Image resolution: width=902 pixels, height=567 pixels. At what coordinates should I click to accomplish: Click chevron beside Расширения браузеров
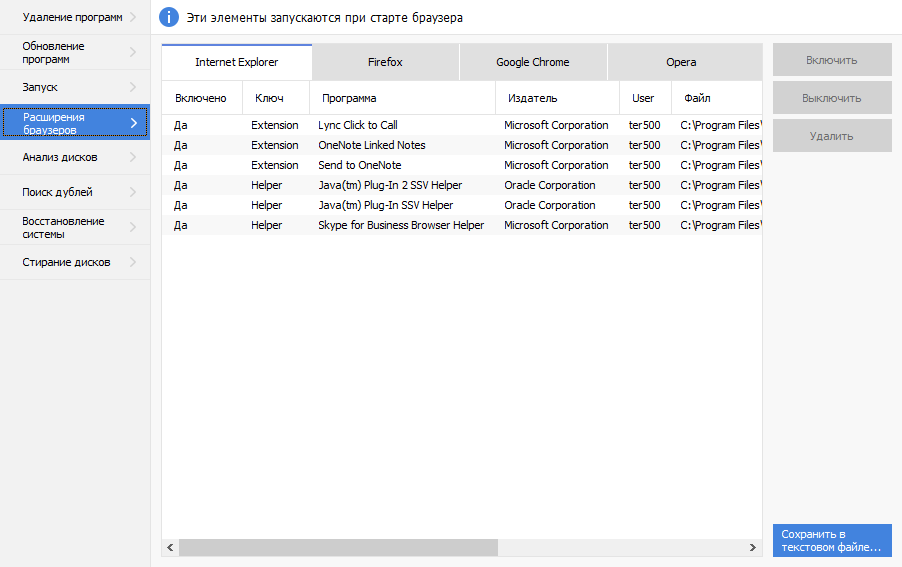click(x=133, y=122)
